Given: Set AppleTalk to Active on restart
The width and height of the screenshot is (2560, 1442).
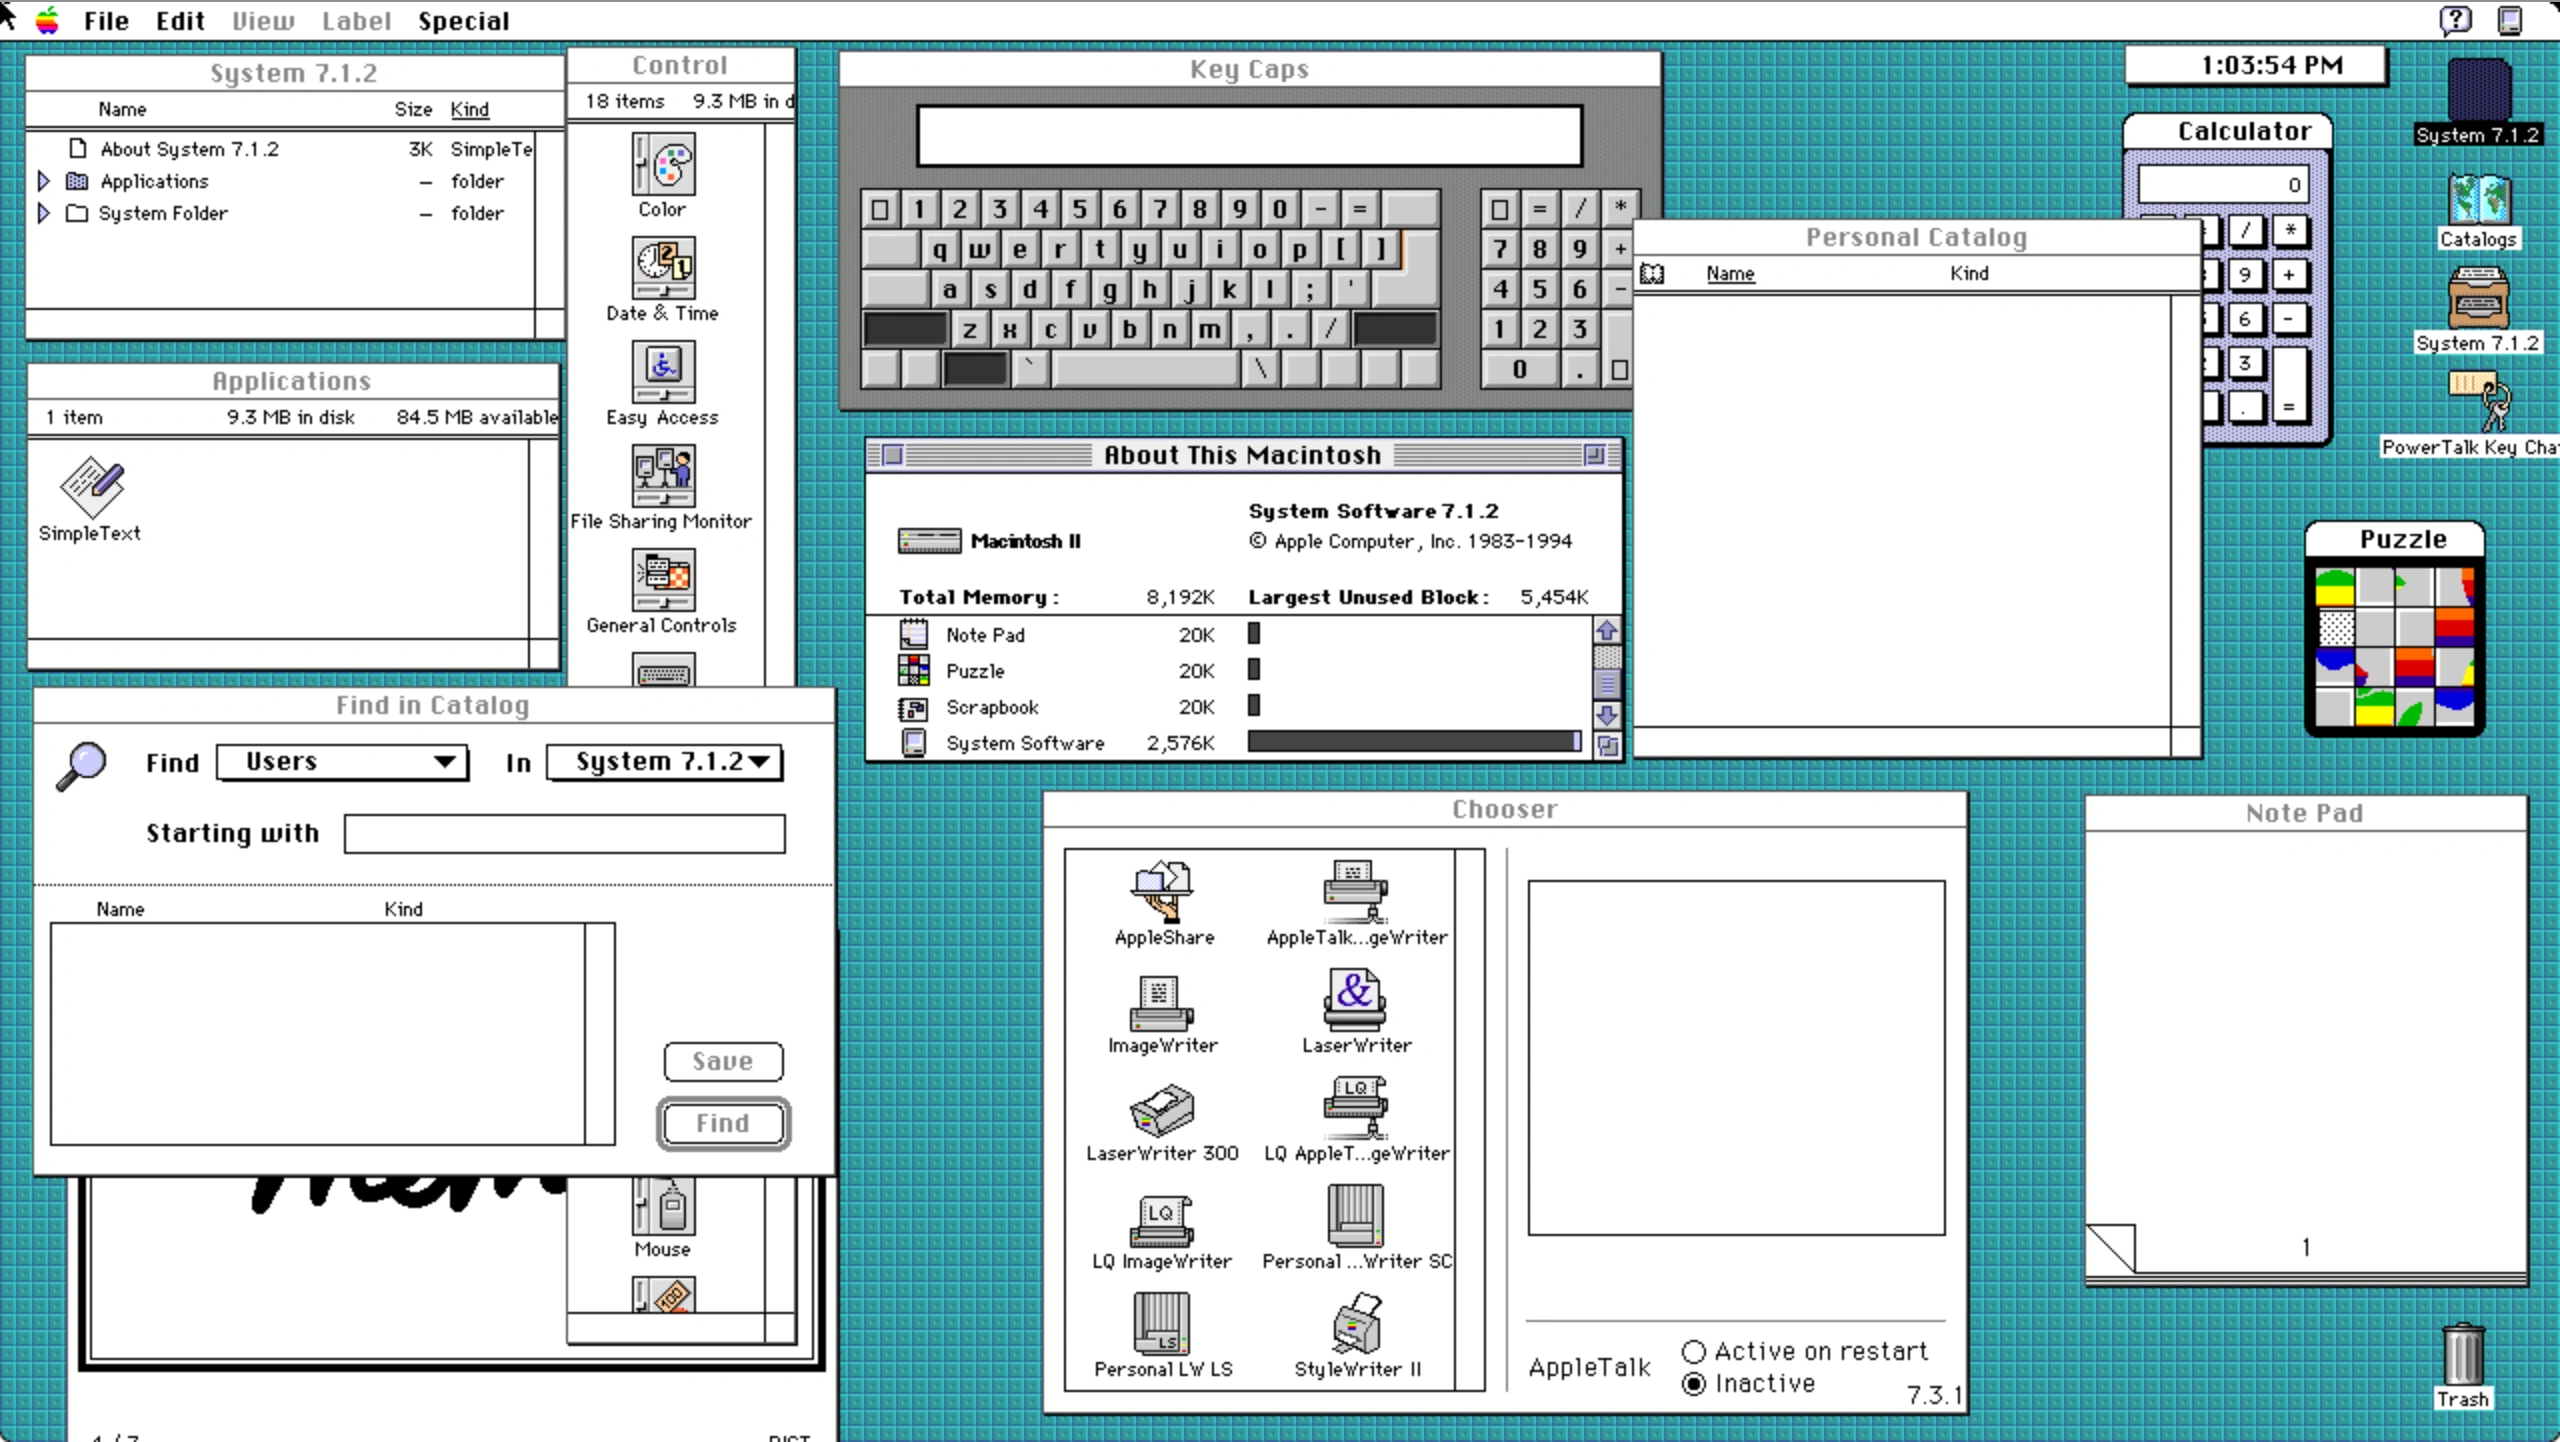Looking at the screenshot, I should pyautogui.click(x=1694, y=1351).
